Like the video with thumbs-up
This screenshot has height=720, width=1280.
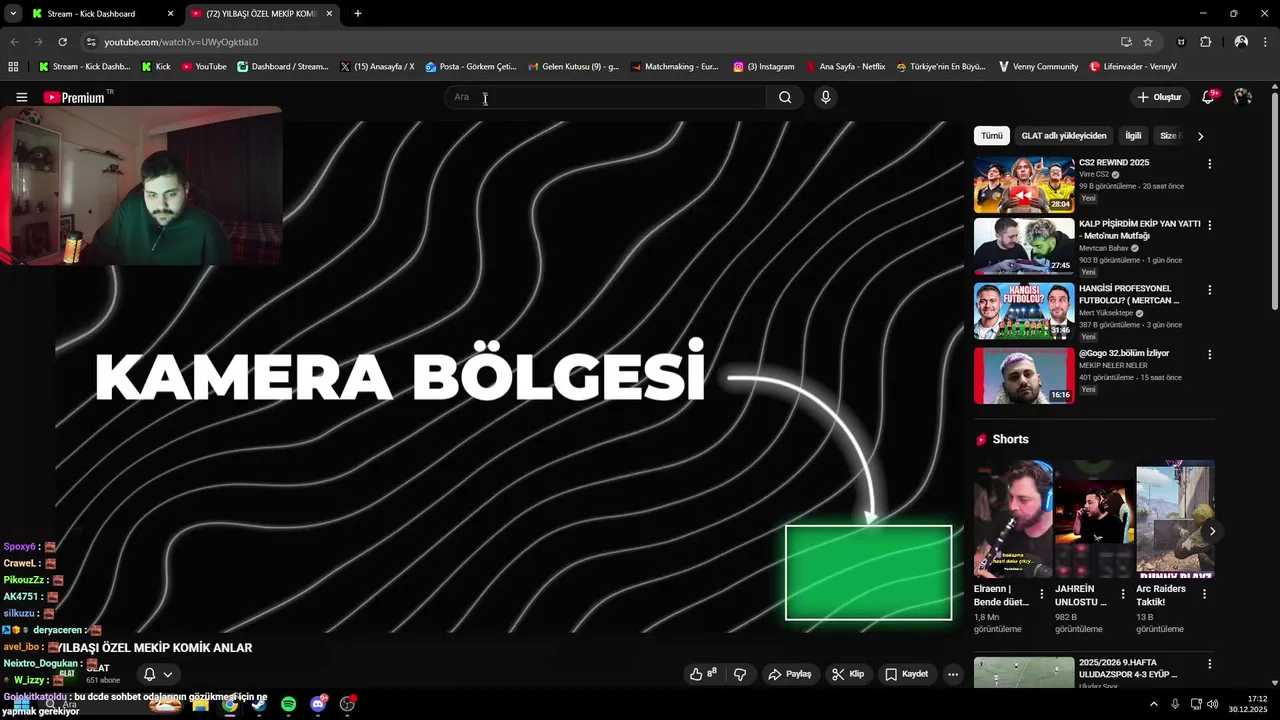(703, 674)
